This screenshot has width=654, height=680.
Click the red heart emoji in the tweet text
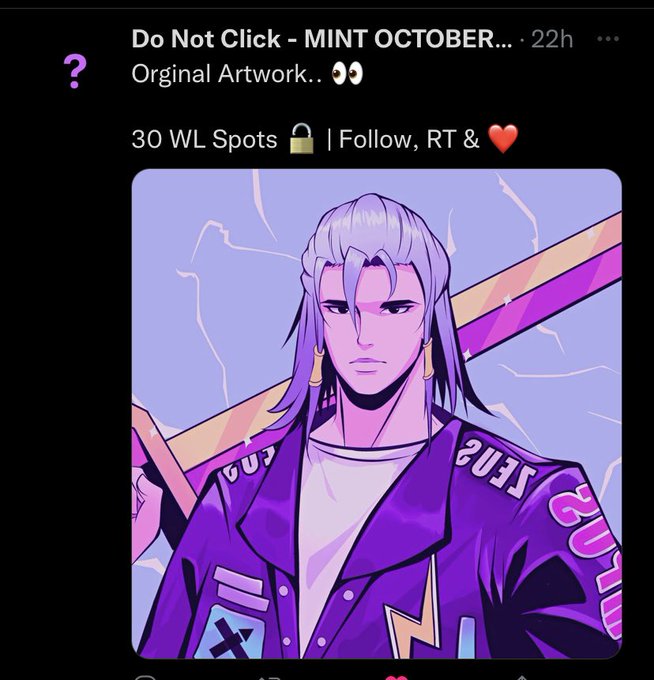click(x=503, y=139)
